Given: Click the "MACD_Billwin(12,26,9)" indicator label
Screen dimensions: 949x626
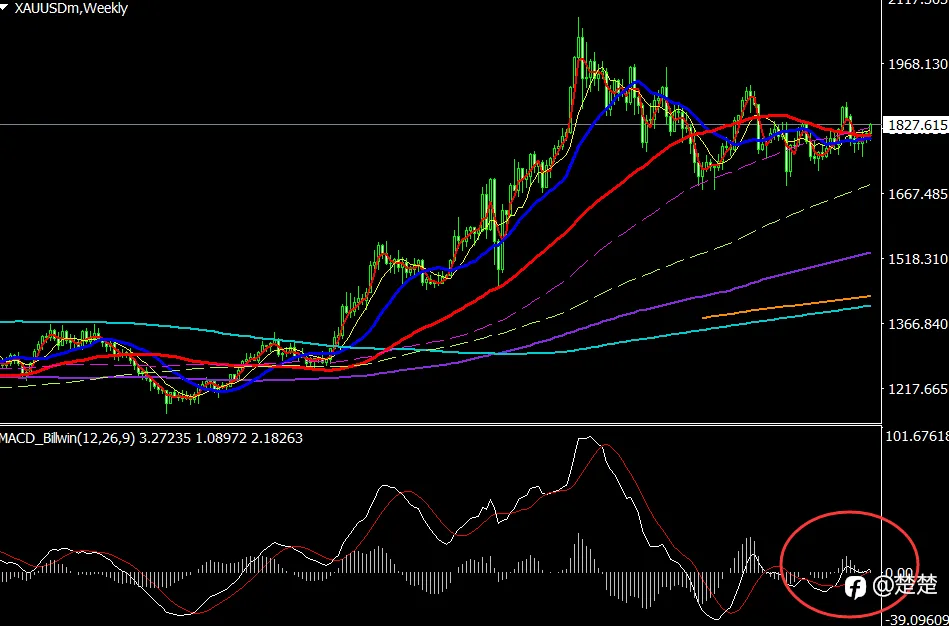Looking at the screenshot, I should (x=67, y=438).
